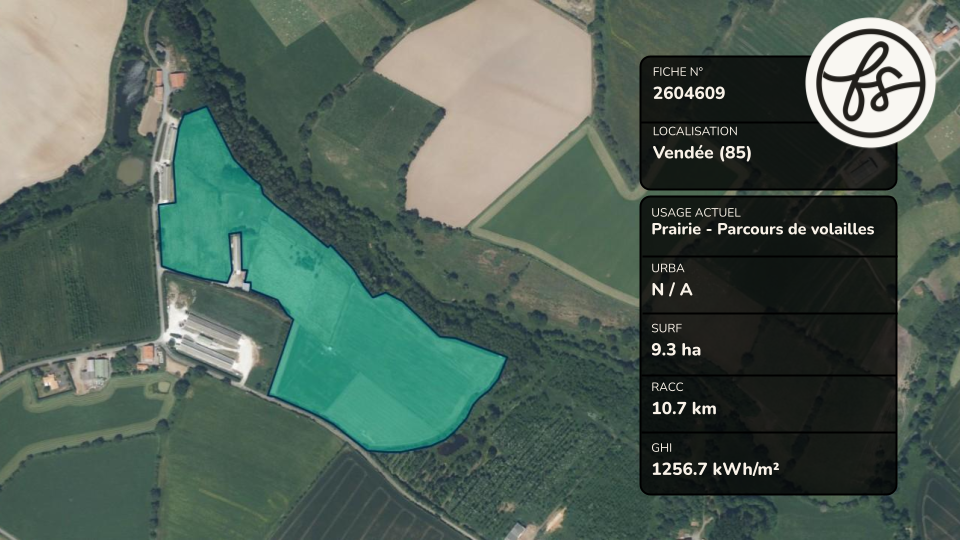
Task: Click Prairie - Parcours de volailles text
Action: 763,229
